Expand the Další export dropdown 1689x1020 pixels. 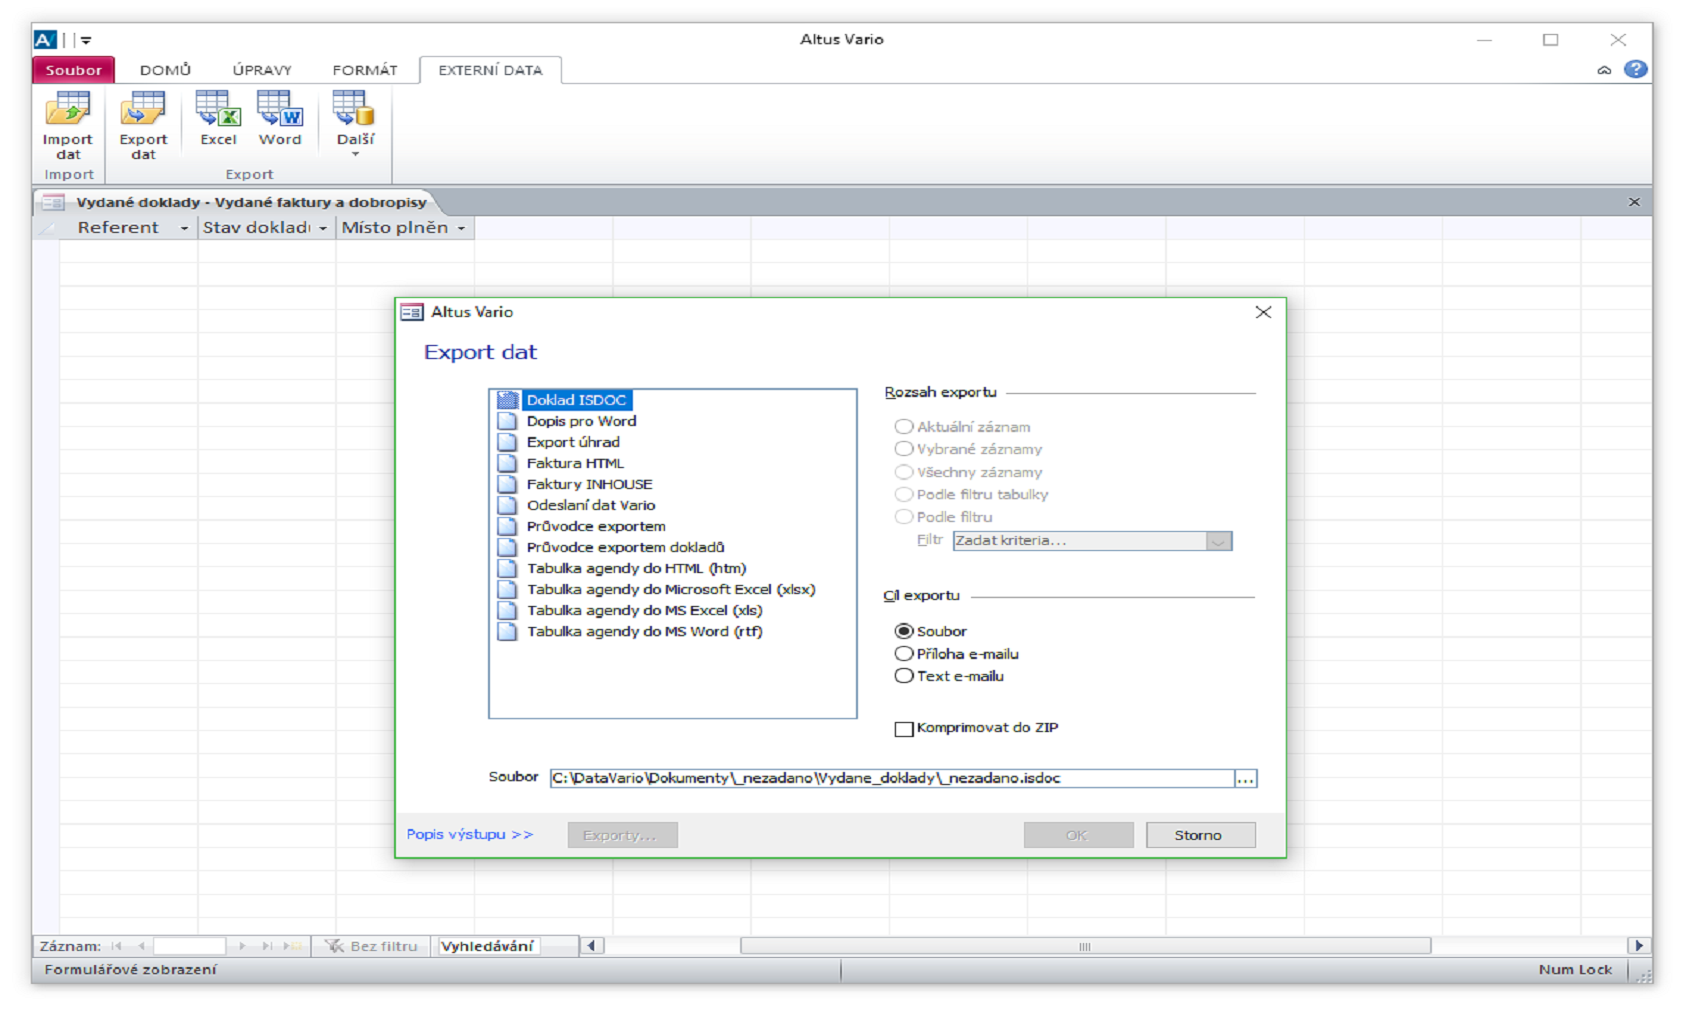[355, 124]
